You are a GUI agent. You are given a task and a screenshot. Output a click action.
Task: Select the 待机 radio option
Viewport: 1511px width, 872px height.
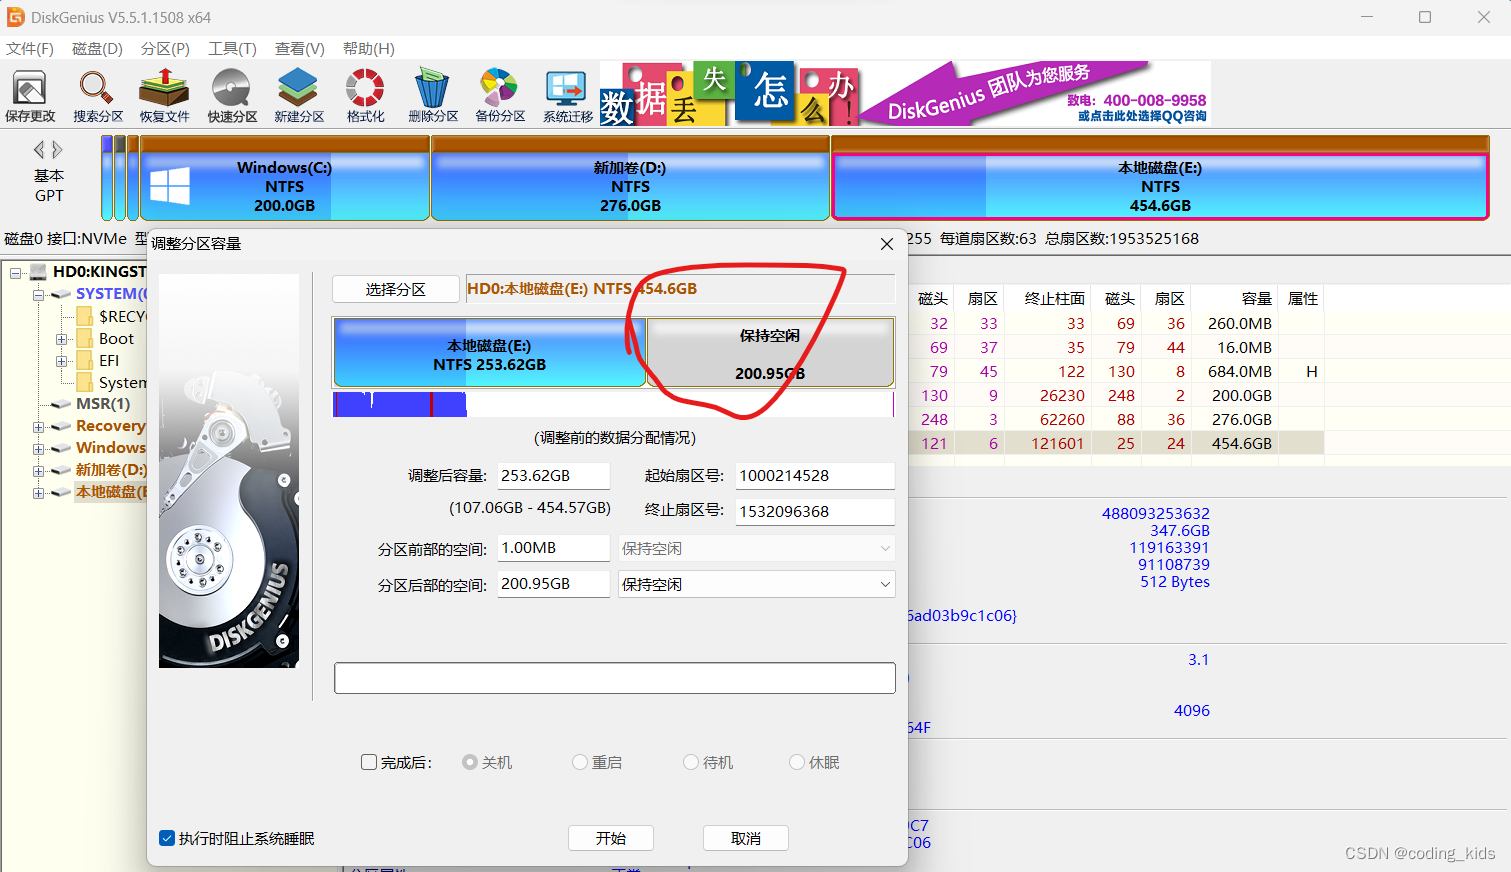[x=691, y=762]
